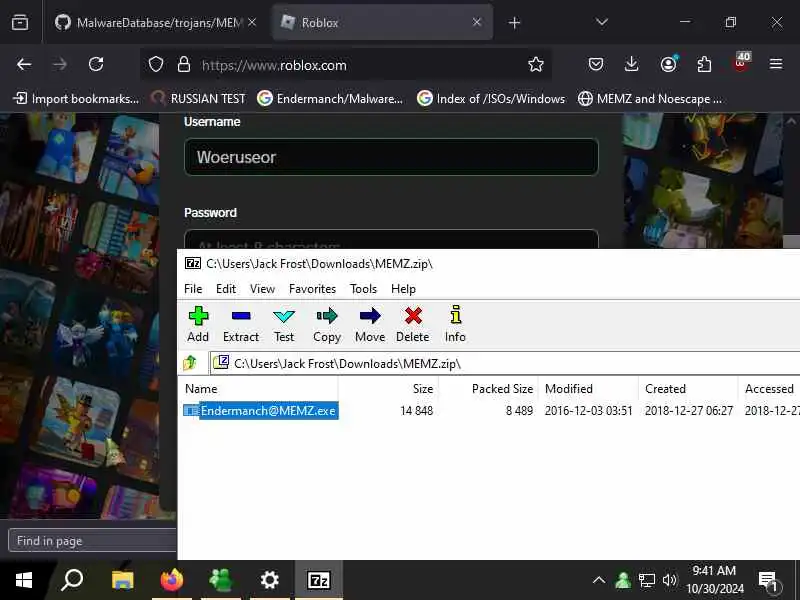Click the red extension badge showing 40
Viewport: 800px width, 600px height.
[741, 63]
